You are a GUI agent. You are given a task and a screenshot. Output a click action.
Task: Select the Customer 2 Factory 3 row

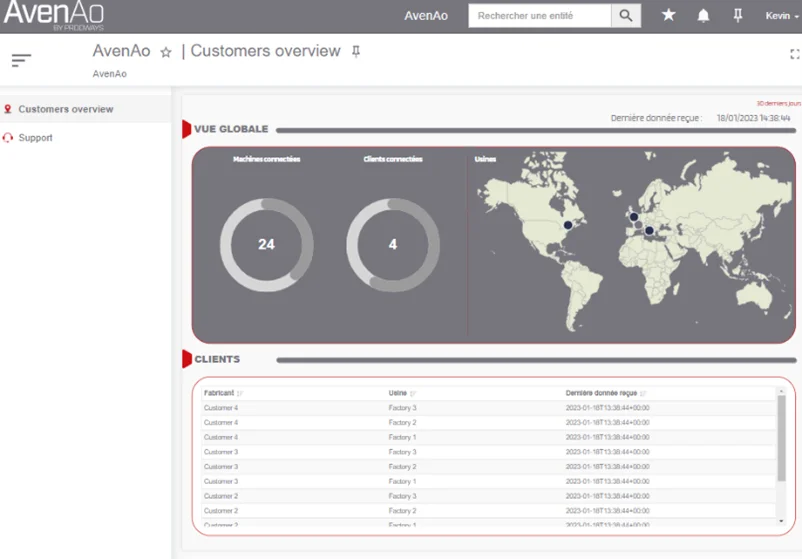pyautogui.click(x=488, y=496)
